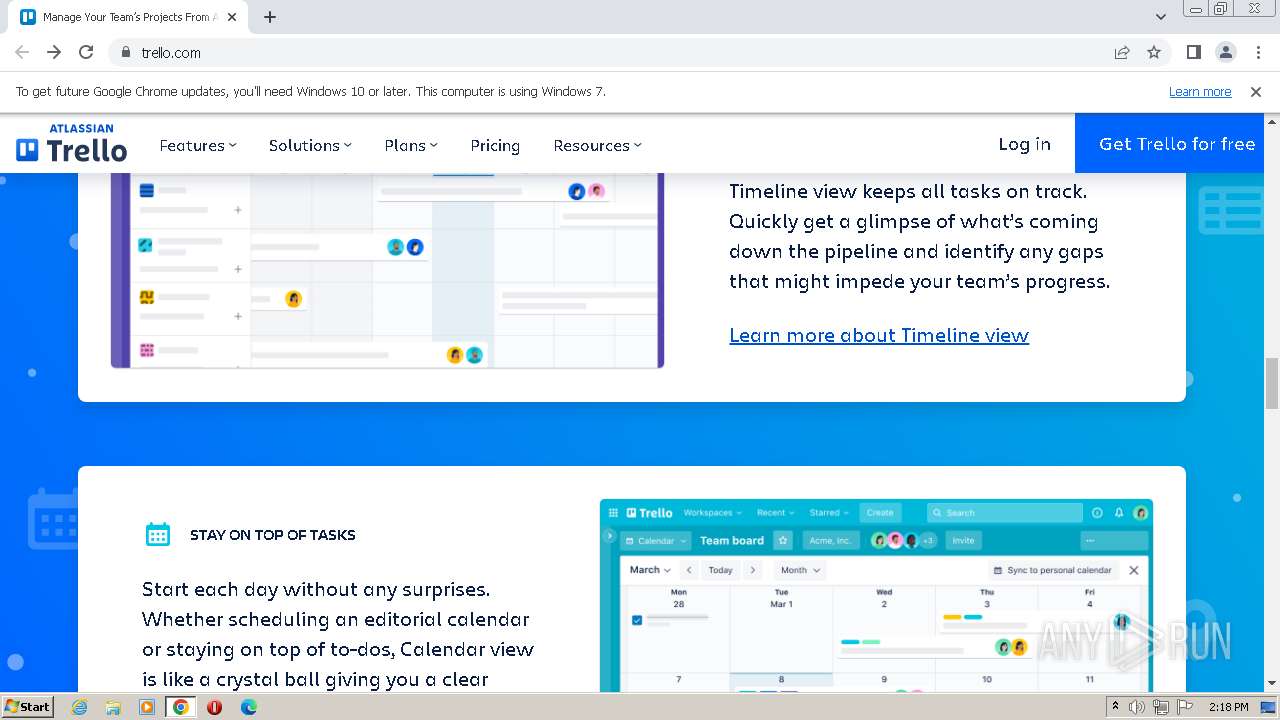Open Learn more about Timeline view link
1280x720 pixels.
[x=879, y=335]
